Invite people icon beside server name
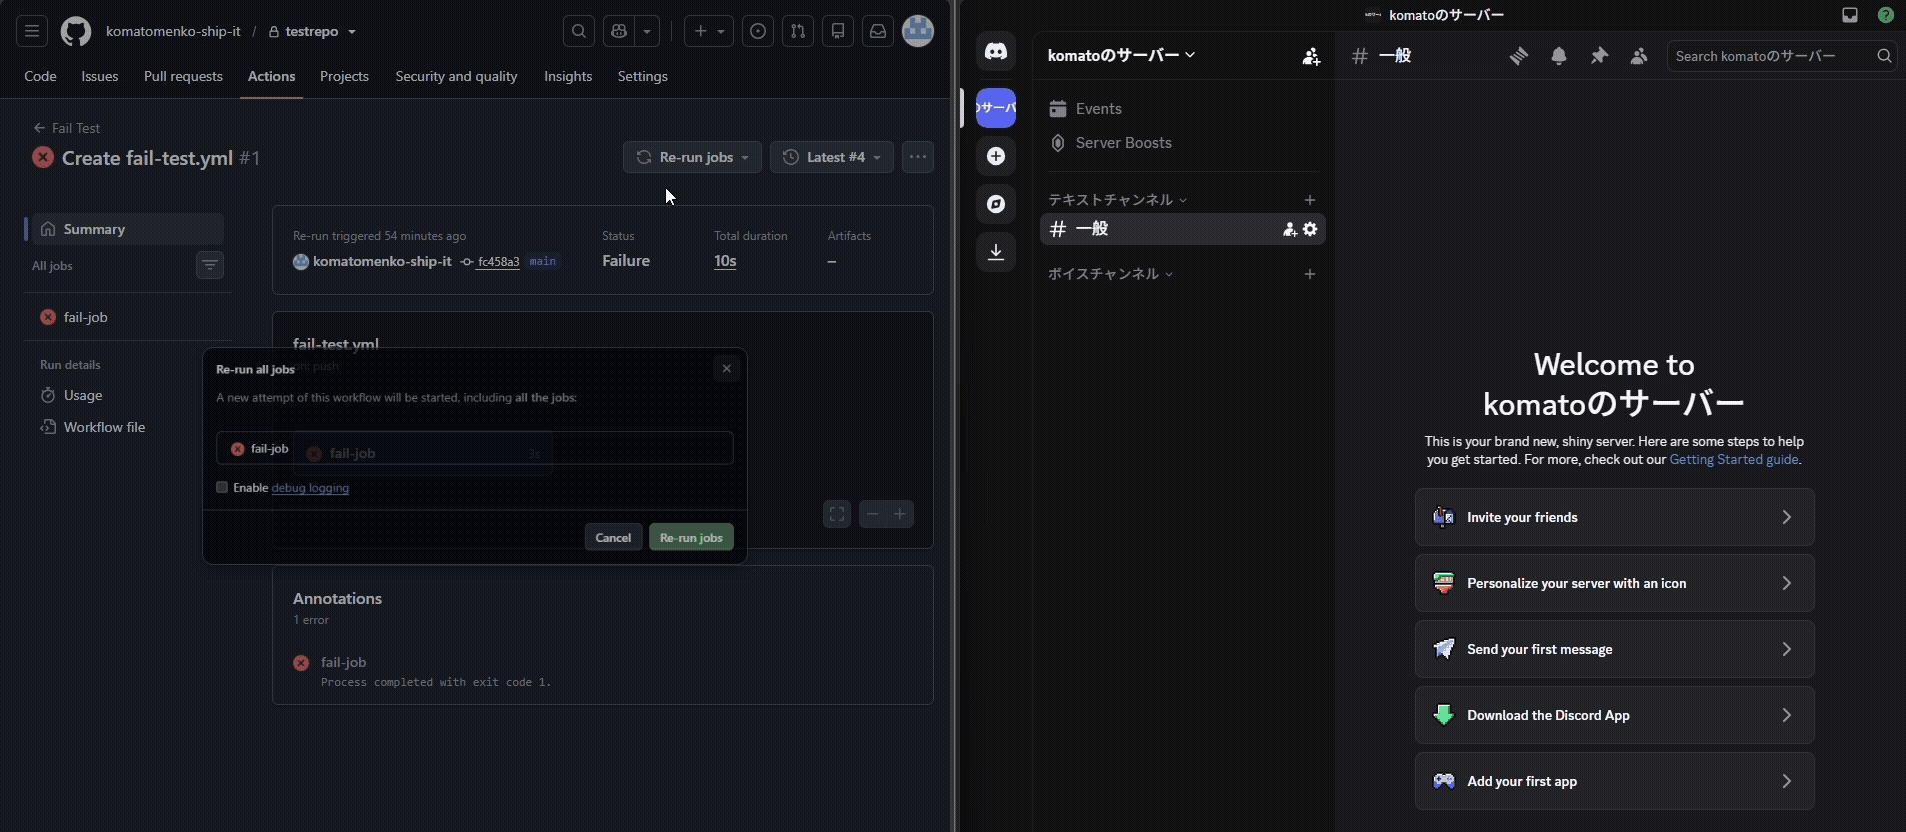 (1311, 56)
